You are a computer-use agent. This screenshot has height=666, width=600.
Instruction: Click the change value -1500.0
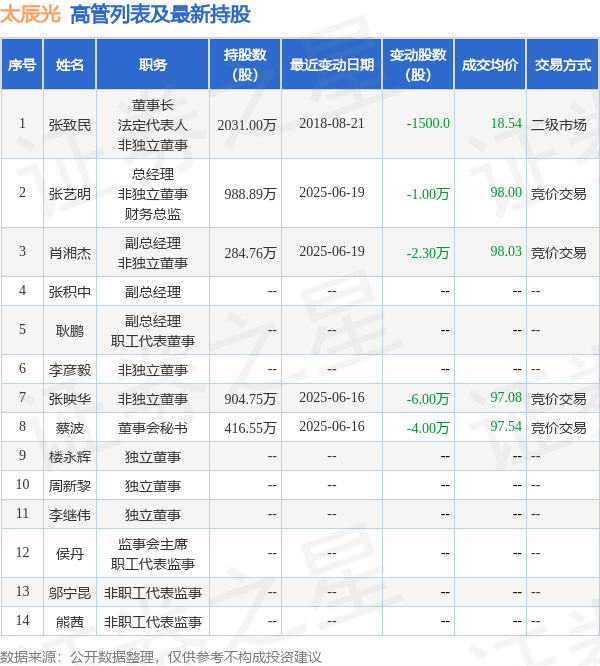coord(428,123)
